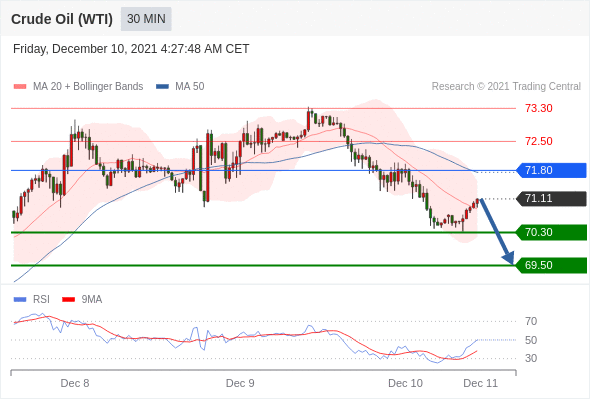The height and width of the screenshot is (400, 590).
Task: Click the blue 71.80 pivot price tag
Action: click(551, 170)
